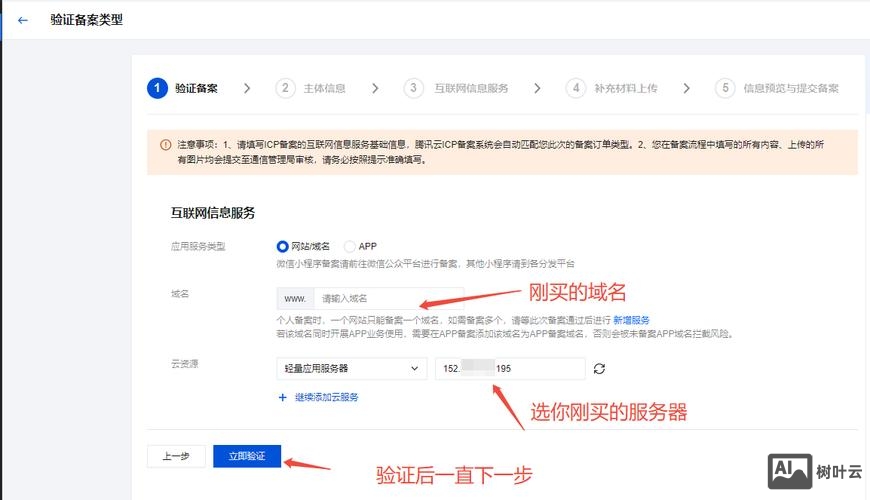Image resolution: width=870 pixels, height=500 pixels.
Task: Click the 互联网信息服务 section heading
Action: [213, 213]
